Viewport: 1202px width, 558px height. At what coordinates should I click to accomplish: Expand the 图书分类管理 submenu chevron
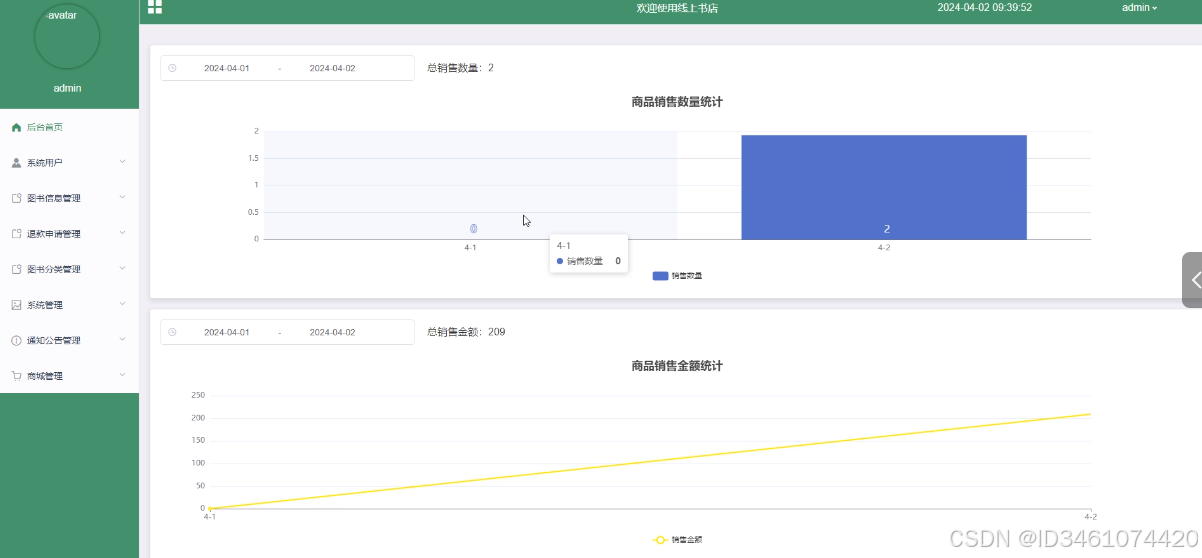122,268
